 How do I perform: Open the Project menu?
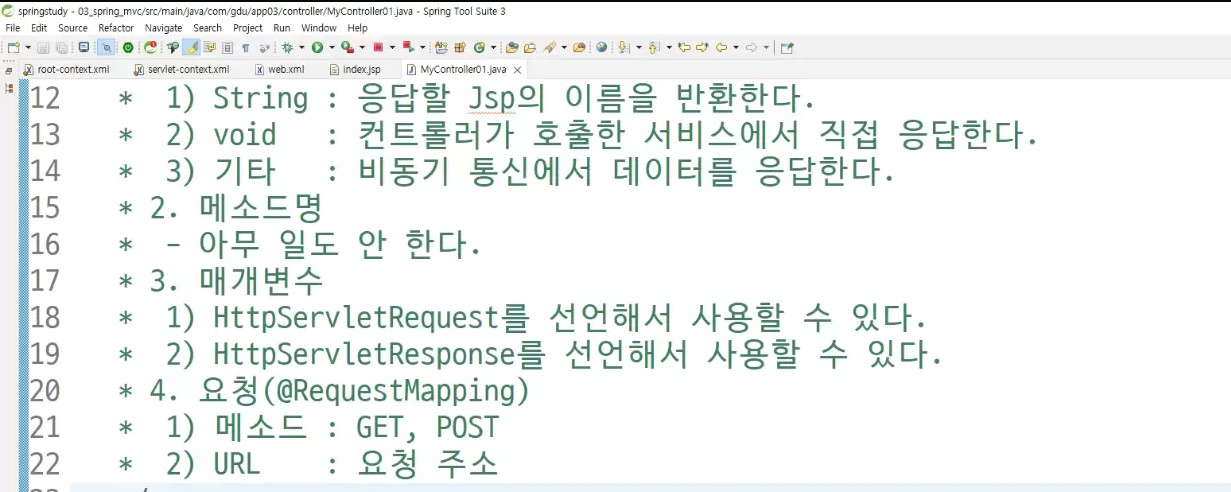(248, 28)
